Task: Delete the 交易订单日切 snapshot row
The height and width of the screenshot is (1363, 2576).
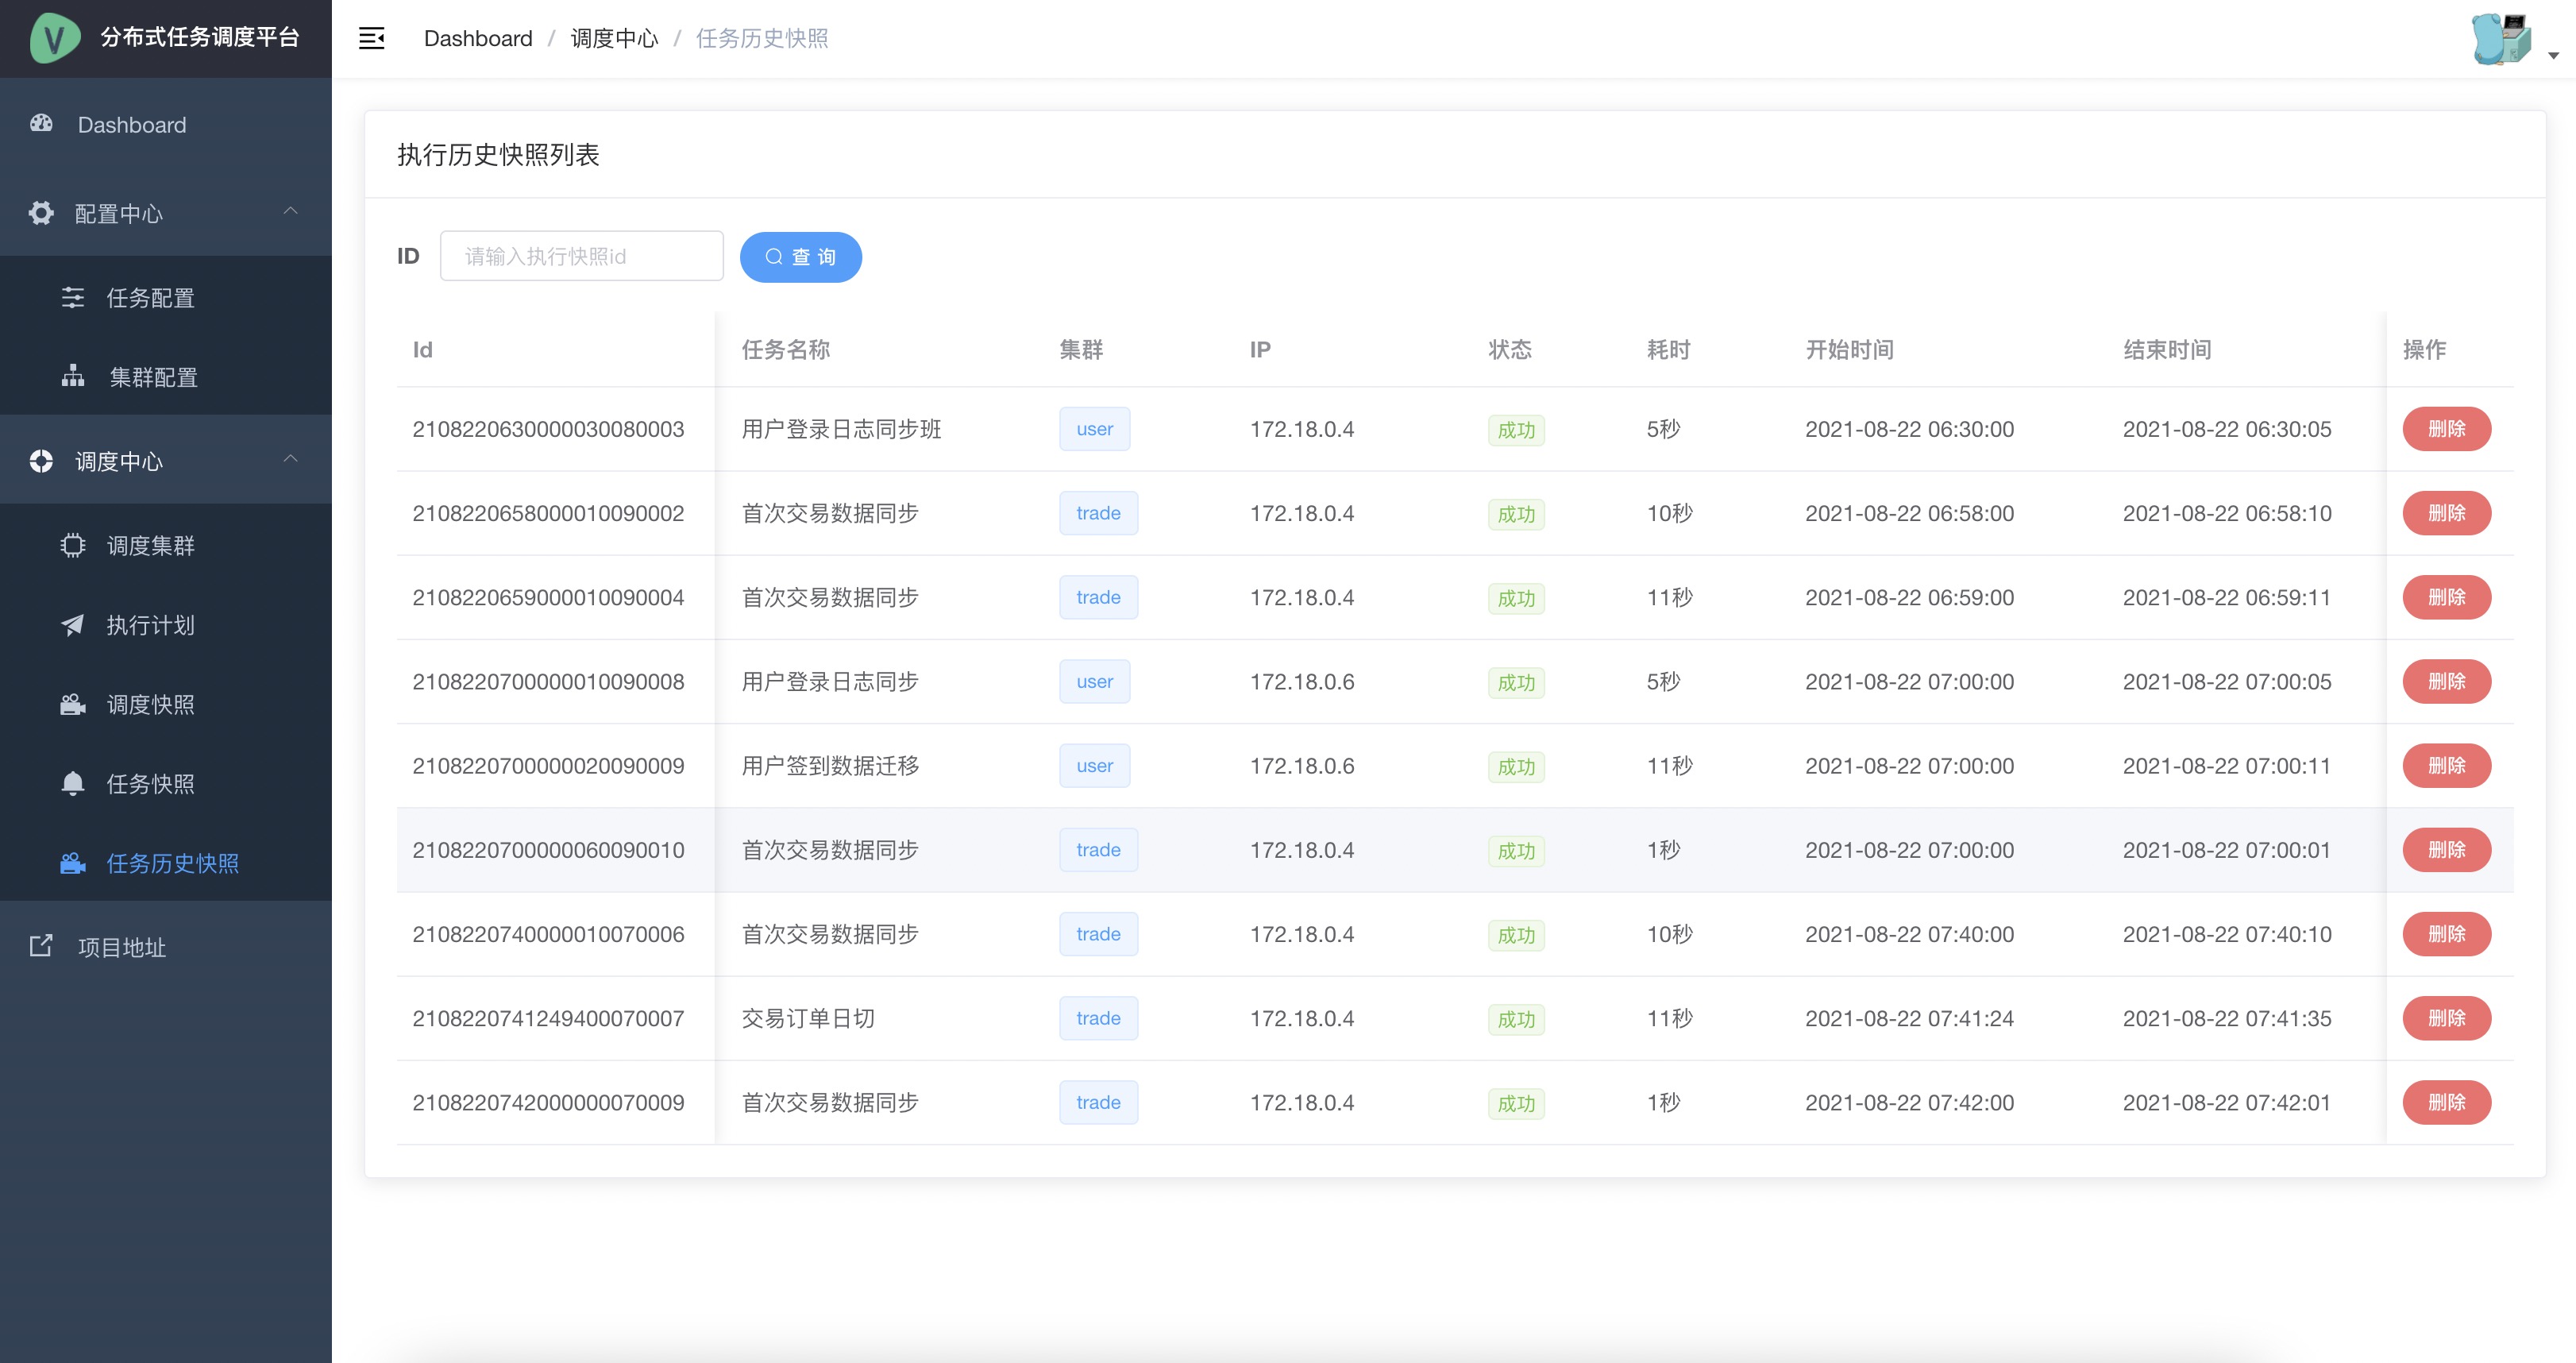Action: click(2446, 1018)
